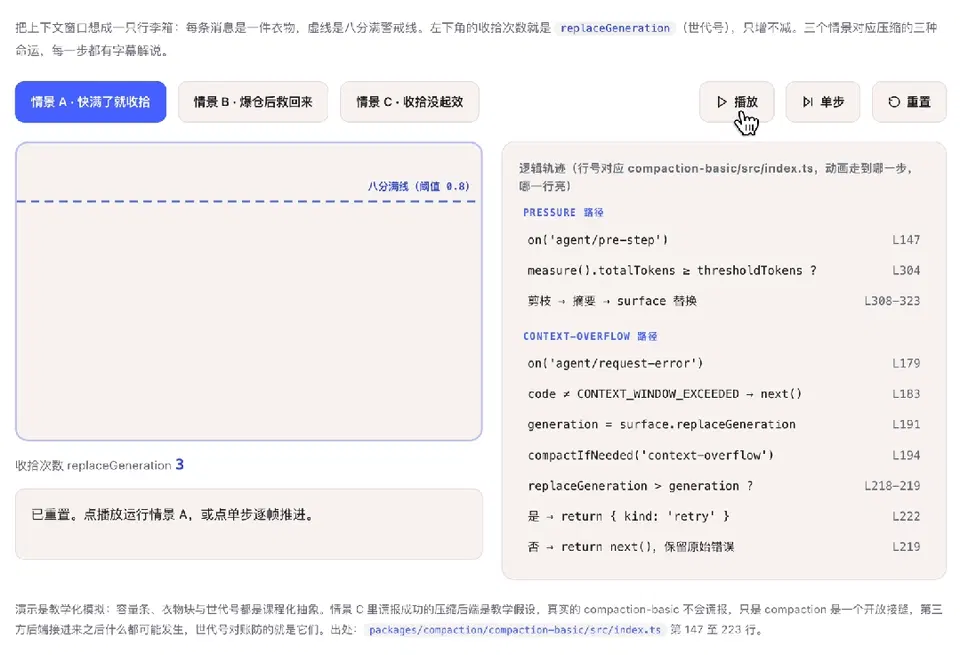Click the CONTEXT-OVERFLOW 路径 section heading
Image resolution: width=960 pixels, height=655 pixels.
tap(590, 336)
